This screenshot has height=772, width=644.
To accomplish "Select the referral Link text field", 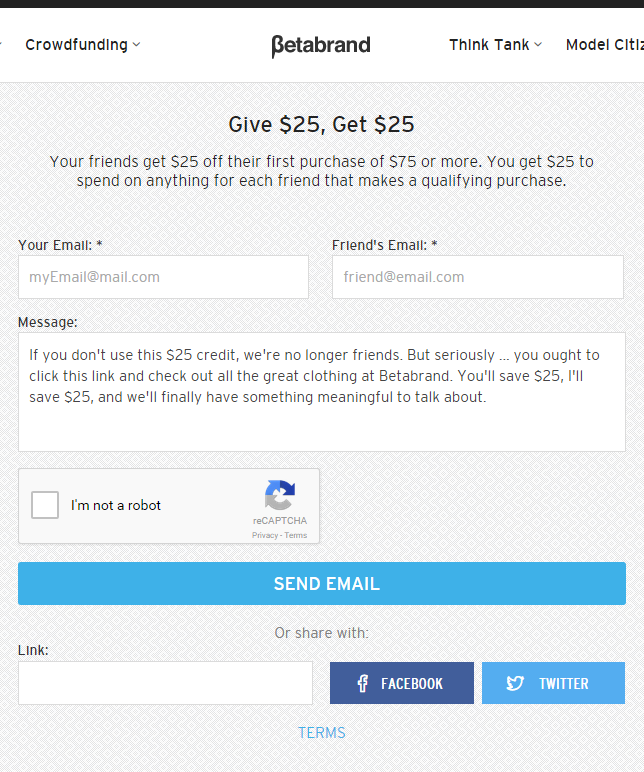I will [x=165, y=683].
